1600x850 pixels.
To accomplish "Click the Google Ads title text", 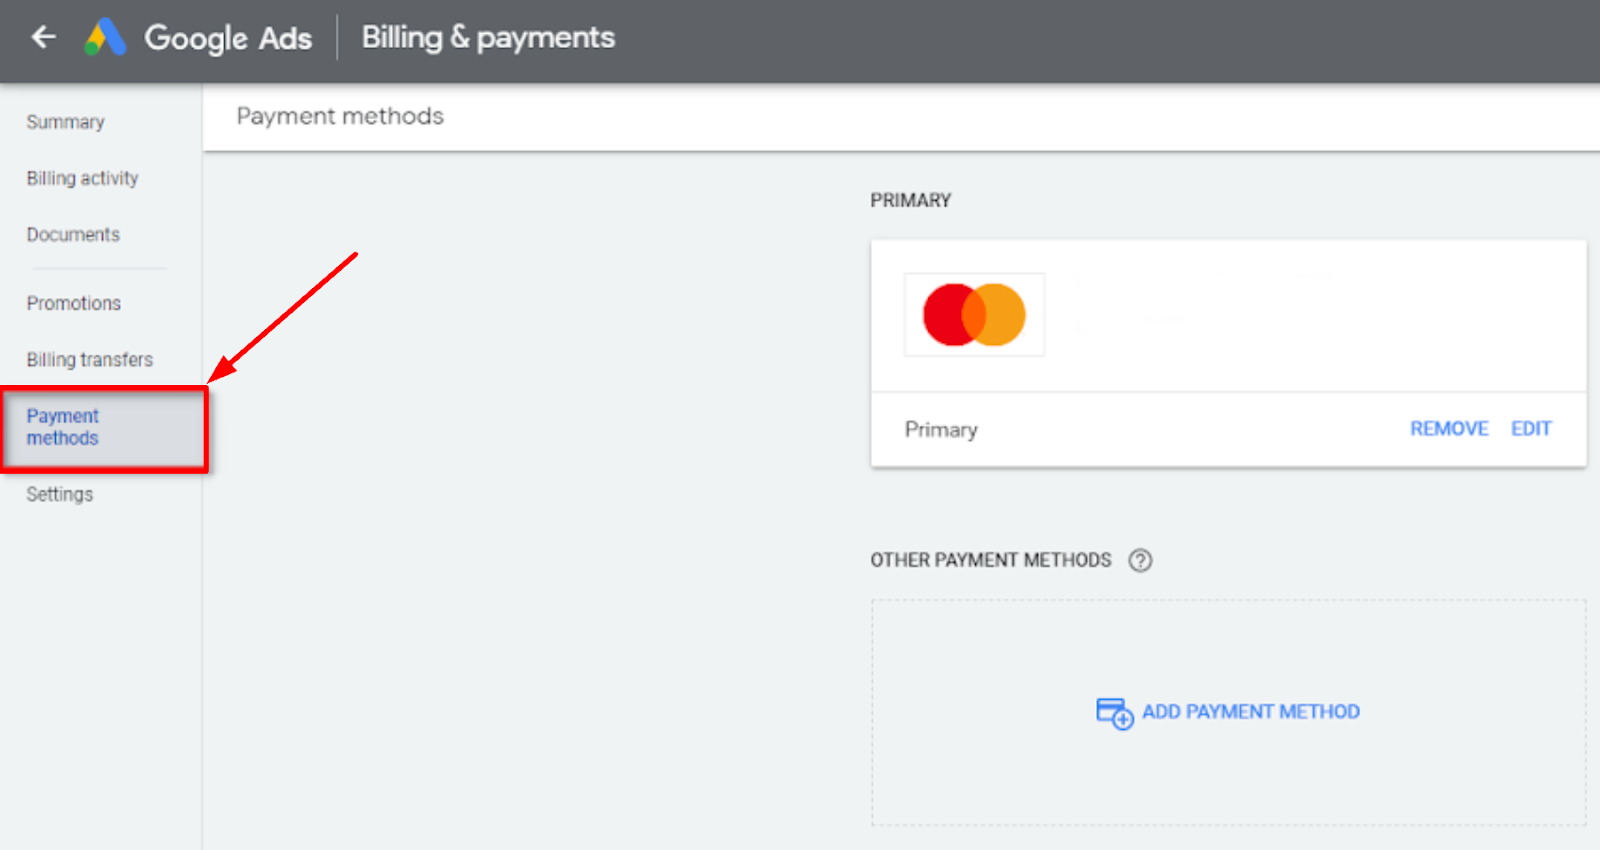I will tap(228, 38).
